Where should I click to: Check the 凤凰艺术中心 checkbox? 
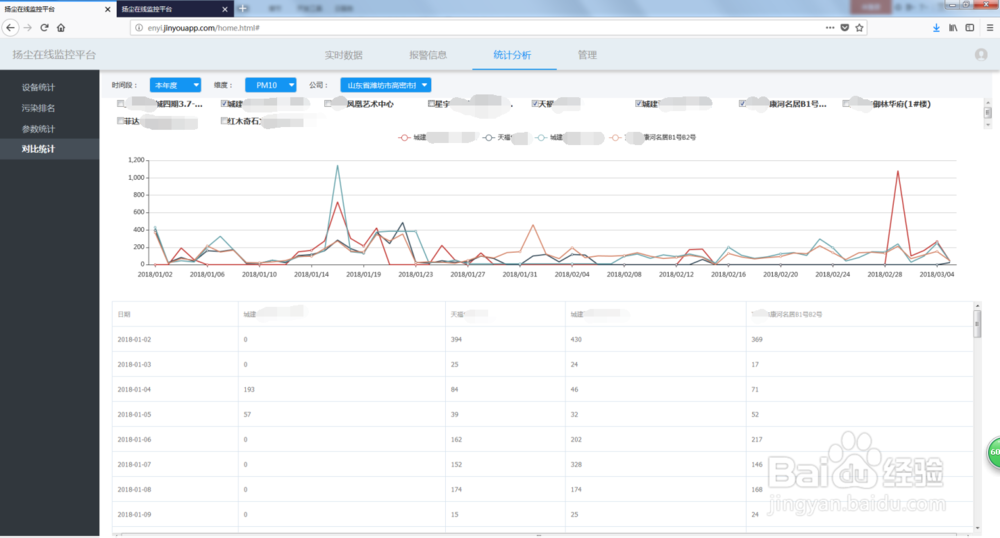coord(328,104)
